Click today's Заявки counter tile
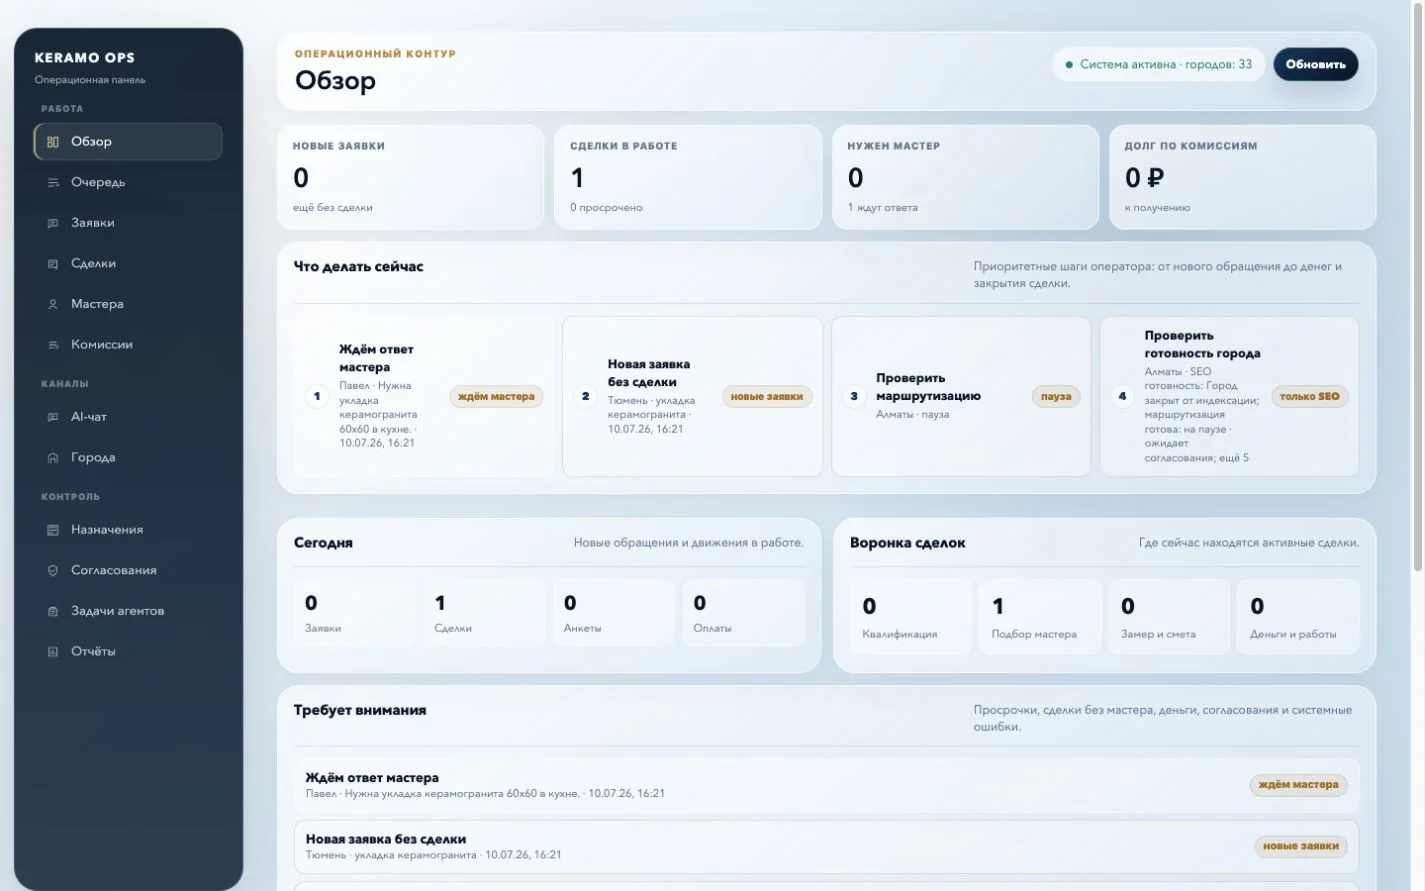The image size is (1425, 891). coord(355,613)
